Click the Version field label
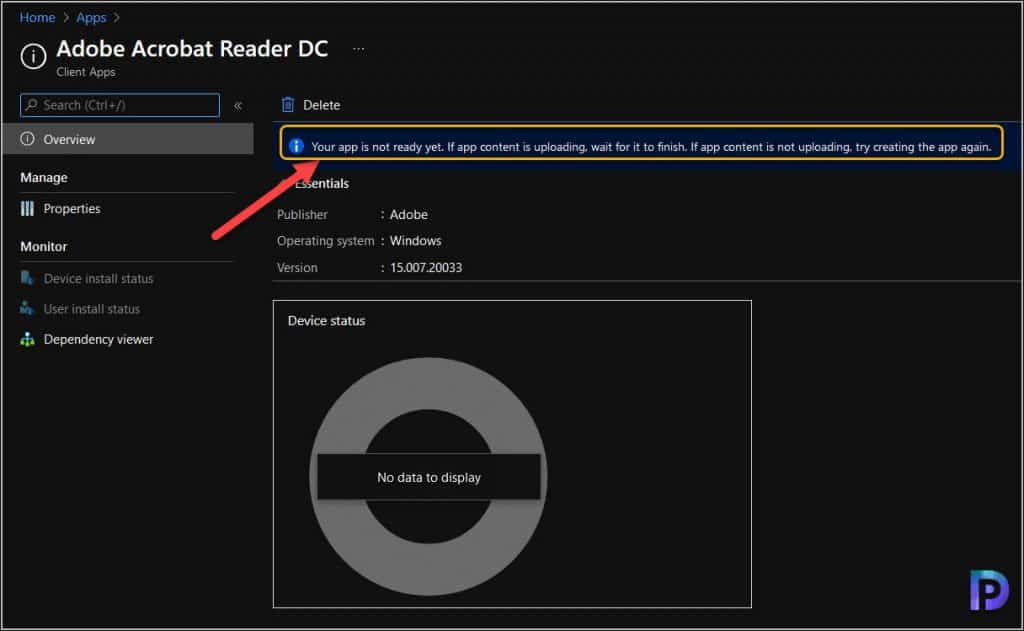 (x=297, y=268)
